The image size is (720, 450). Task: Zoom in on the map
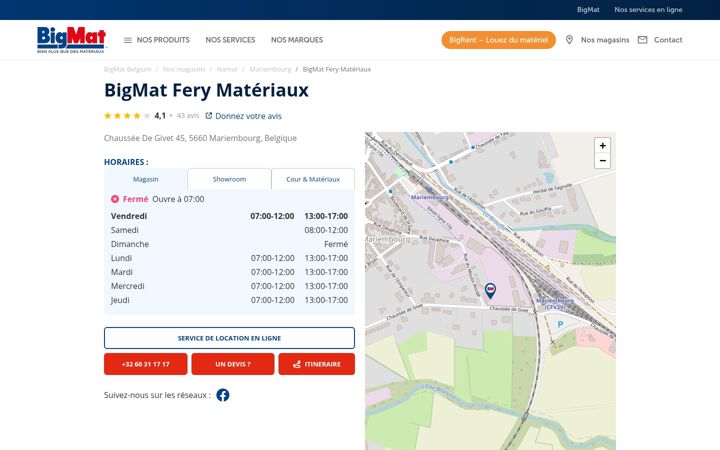602,146
